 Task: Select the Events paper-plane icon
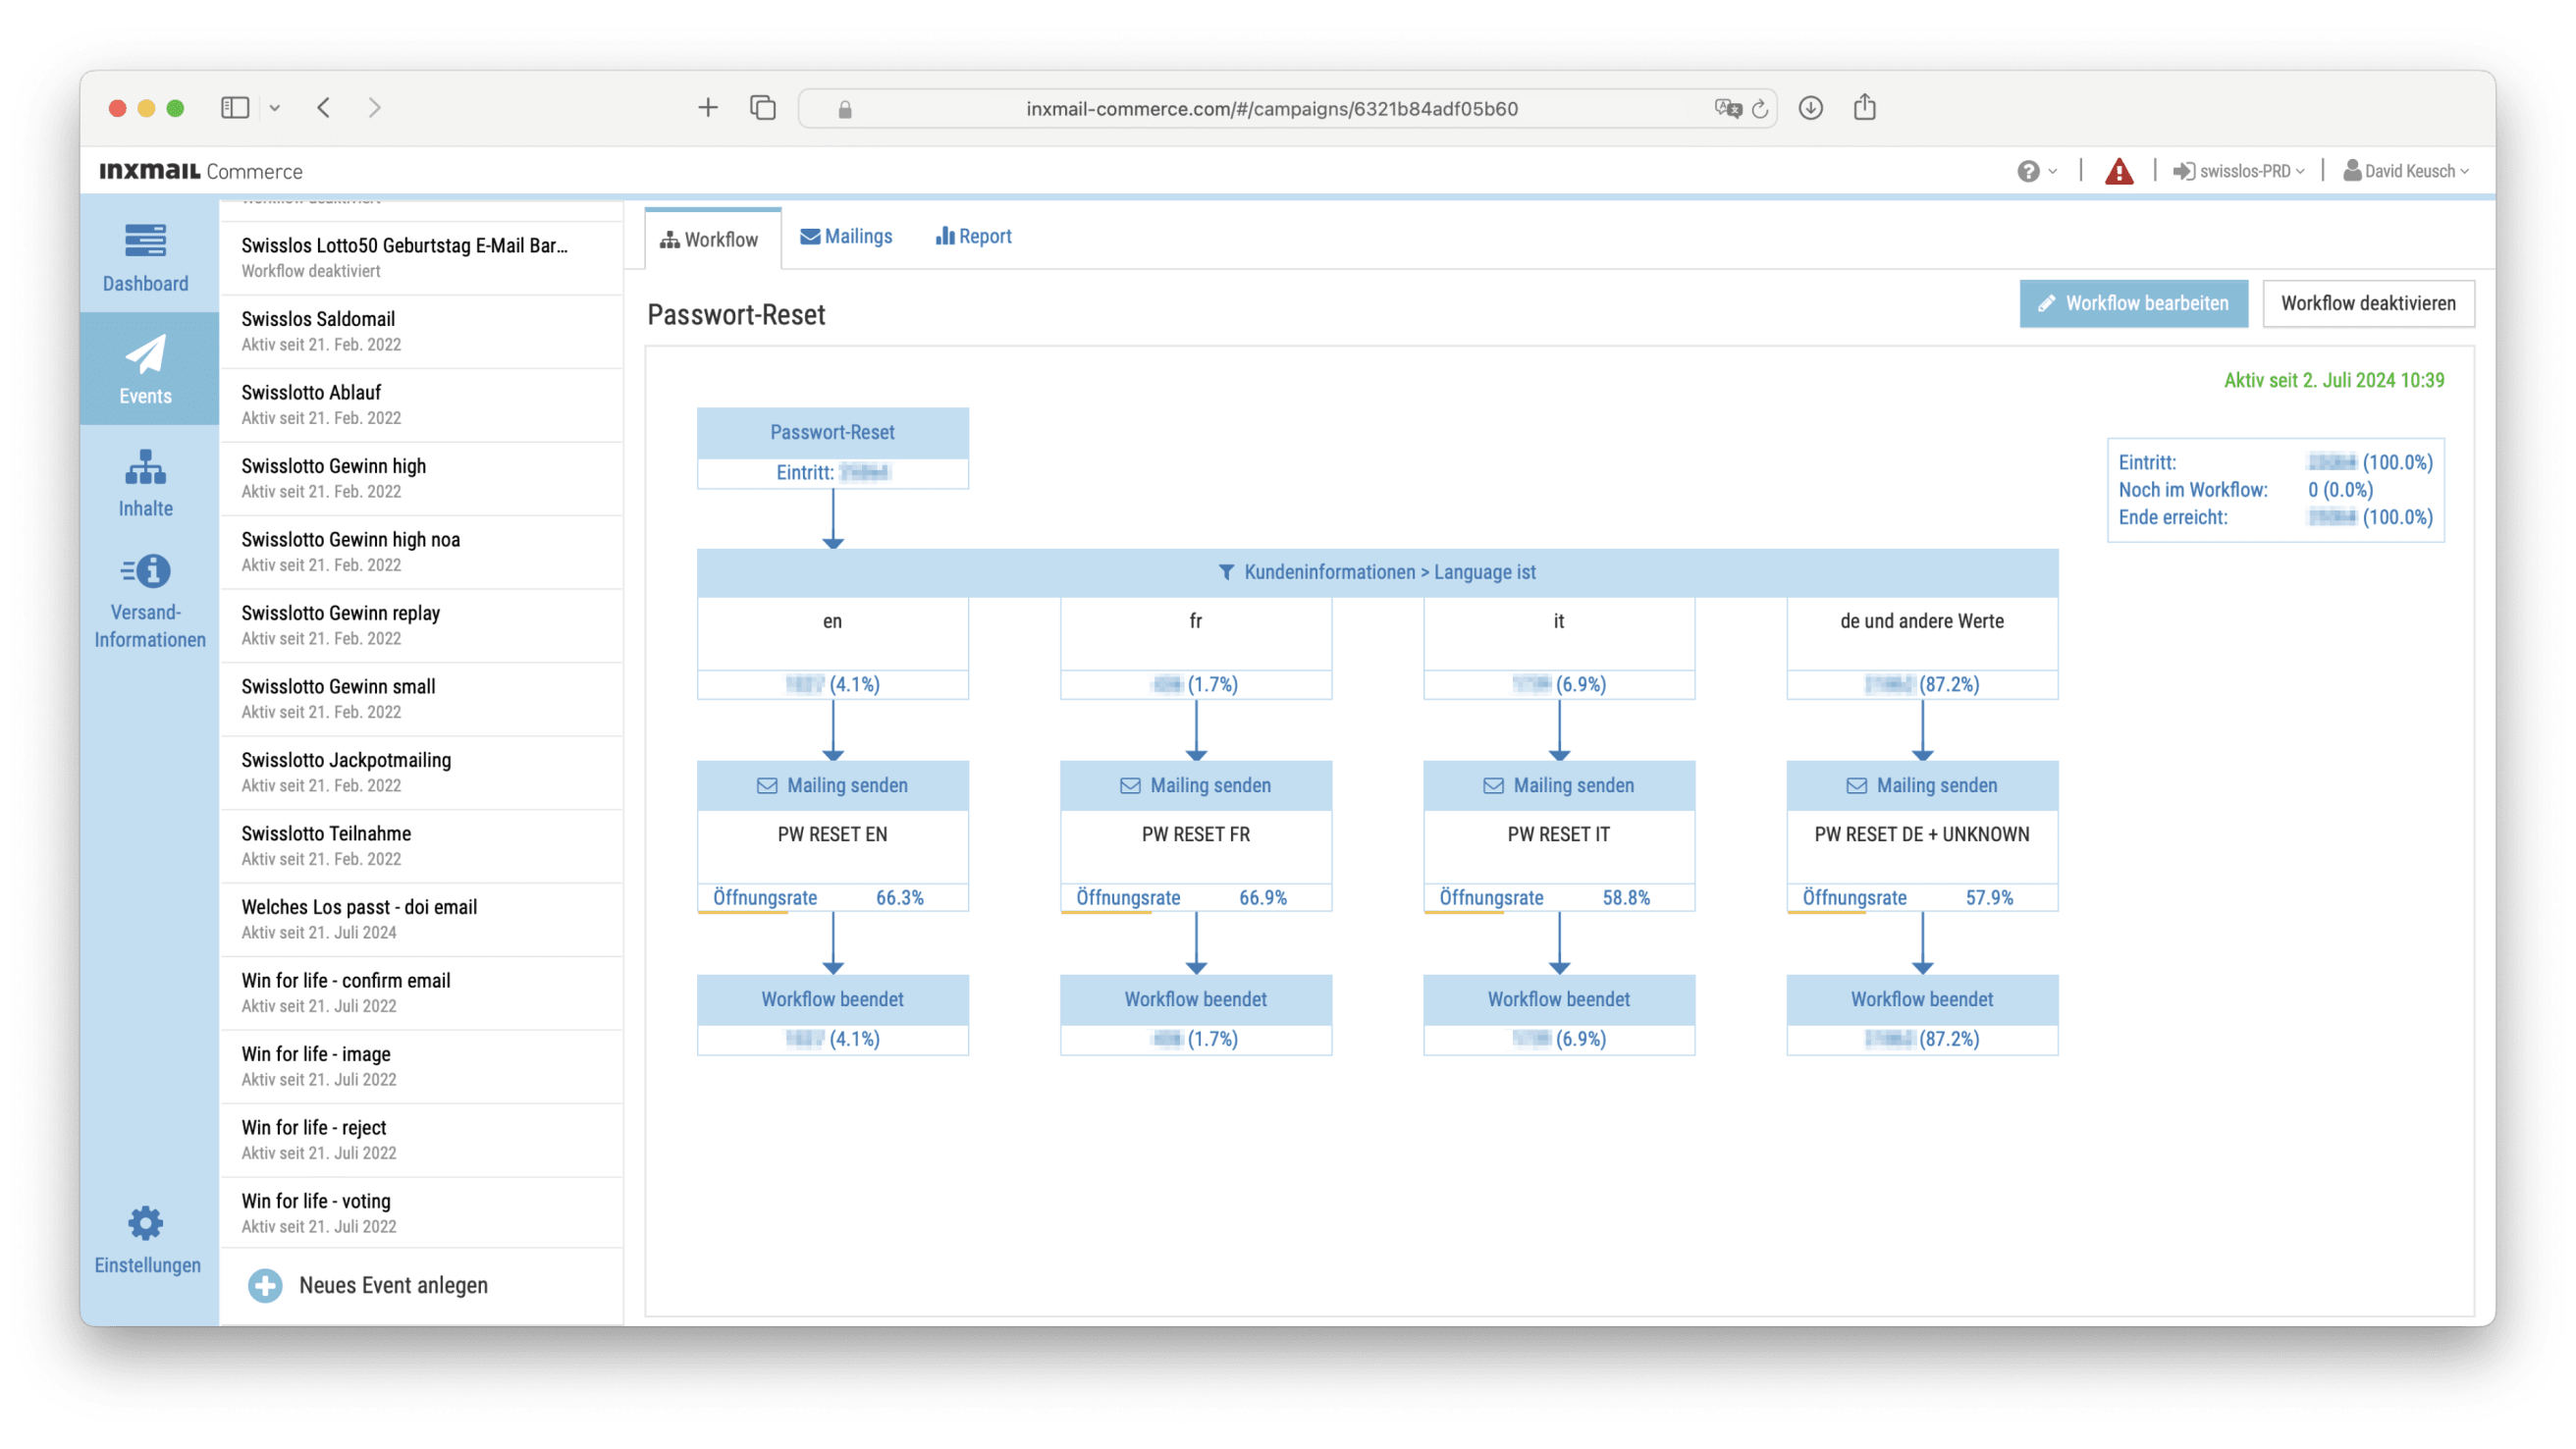click(145, 357)
